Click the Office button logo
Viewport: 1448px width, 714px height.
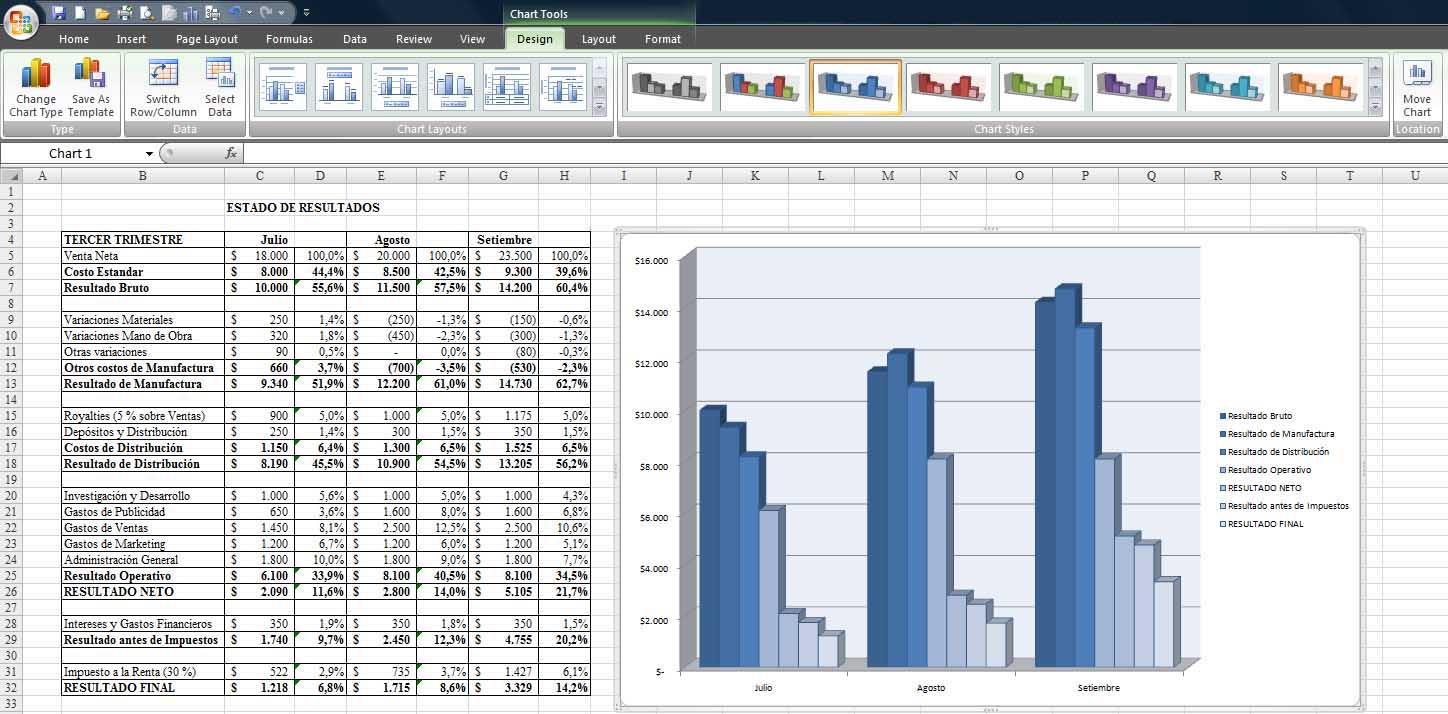(x=20, y=20)
